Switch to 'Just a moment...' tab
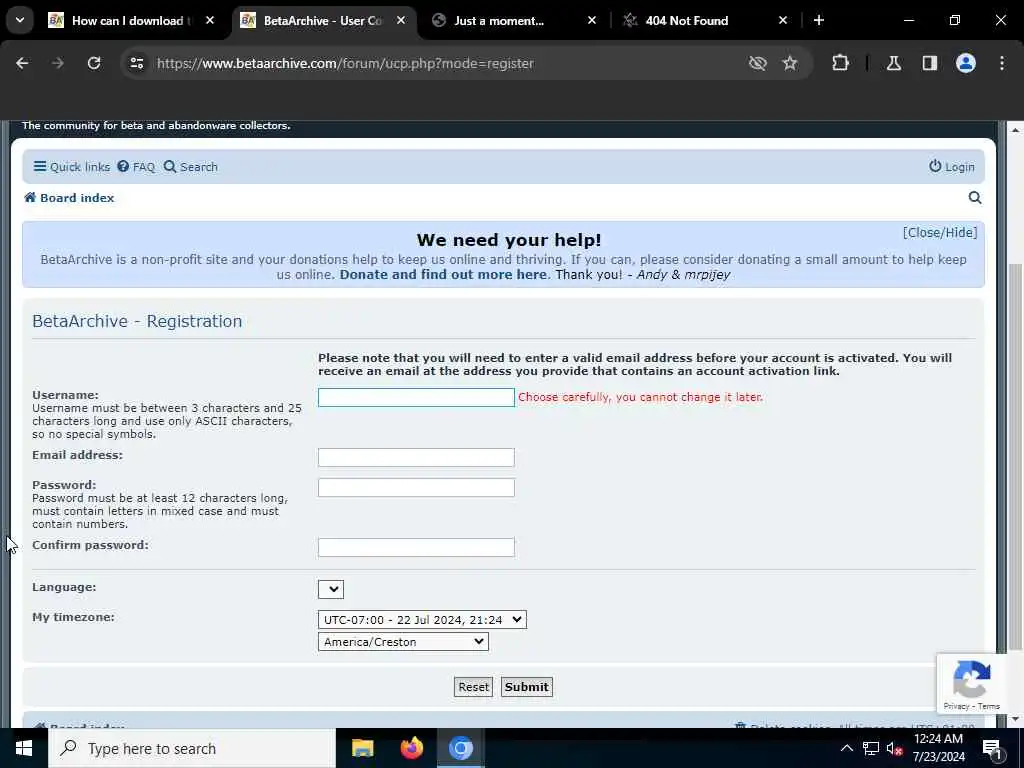The image size is (1024, 768). pyautogui.click(x=499, y=21)
